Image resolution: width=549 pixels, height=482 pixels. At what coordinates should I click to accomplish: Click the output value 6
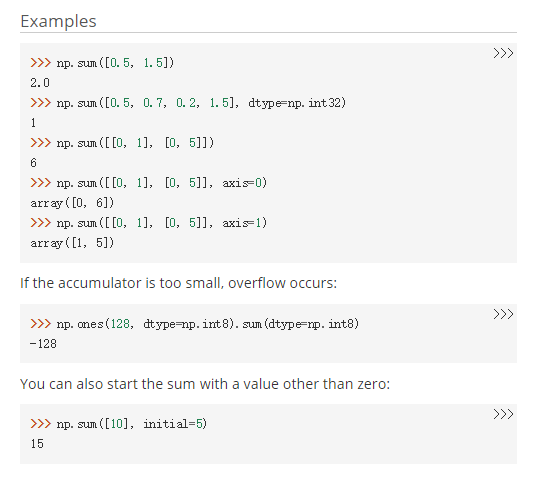pyautogui.click(x=33, y=163)
